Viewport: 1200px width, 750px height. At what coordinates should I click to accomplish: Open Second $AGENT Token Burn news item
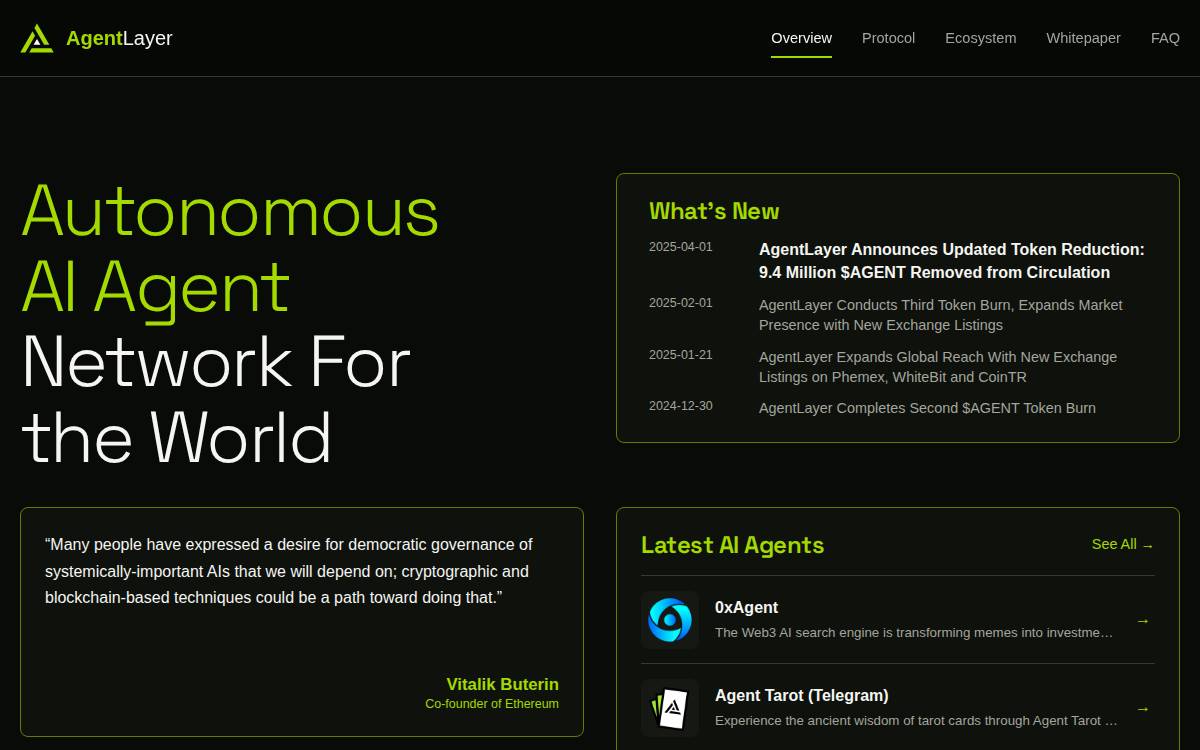click(927, 408)
